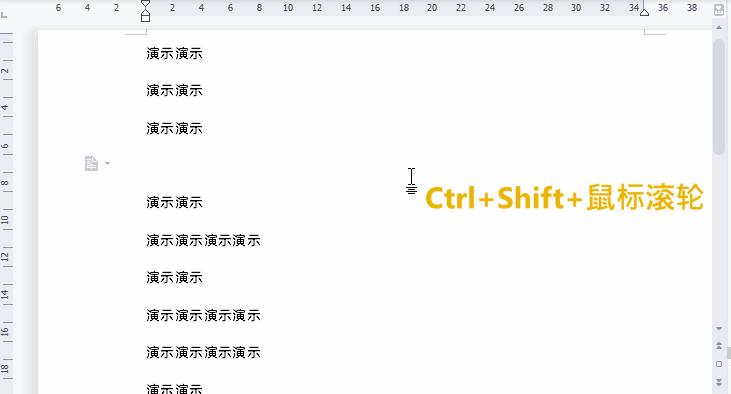Select the left indent square marker on the ruler

point(145,18)
